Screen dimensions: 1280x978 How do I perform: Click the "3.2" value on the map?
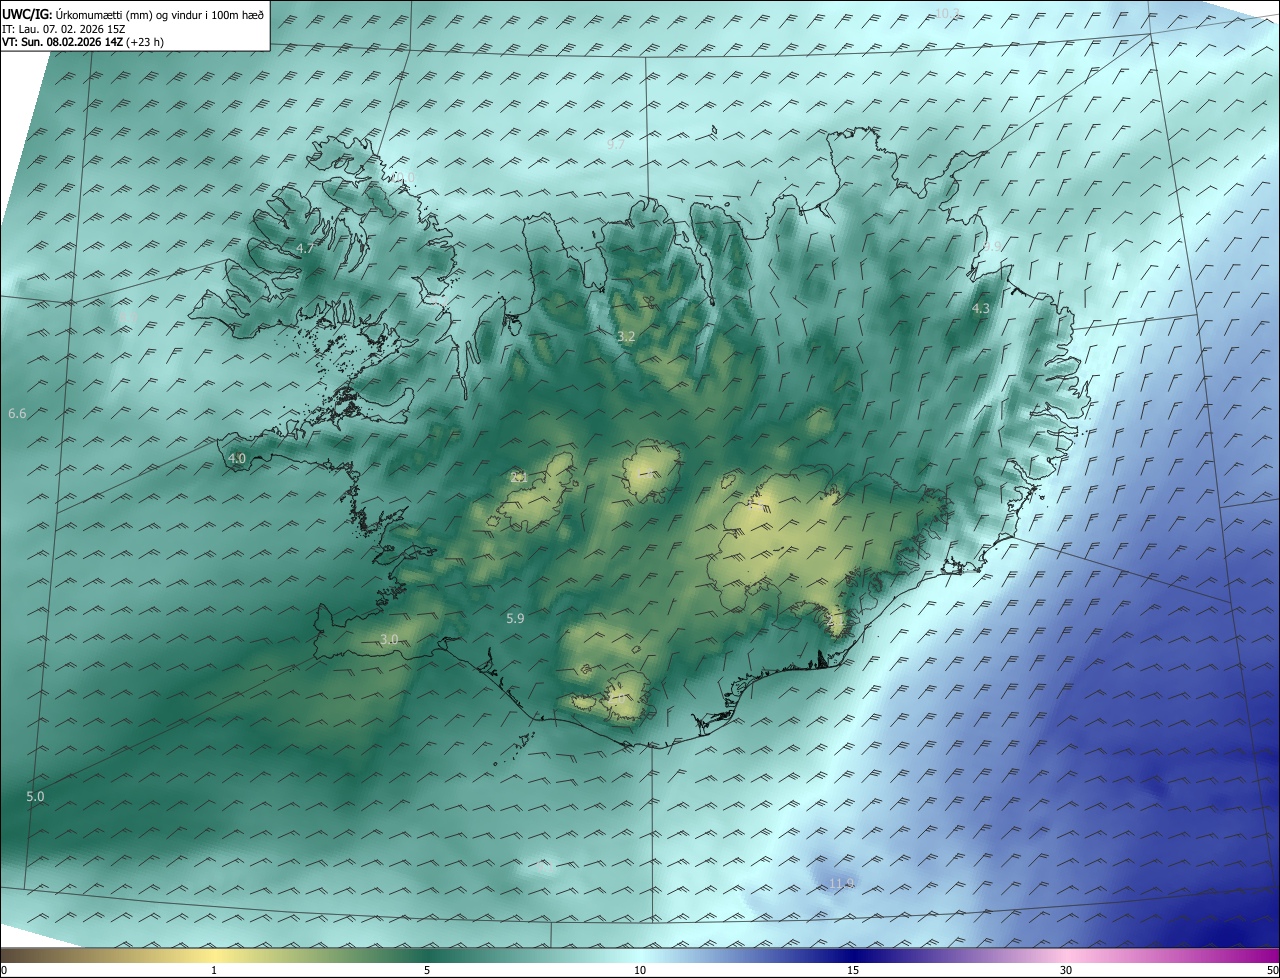coord(626,337)
